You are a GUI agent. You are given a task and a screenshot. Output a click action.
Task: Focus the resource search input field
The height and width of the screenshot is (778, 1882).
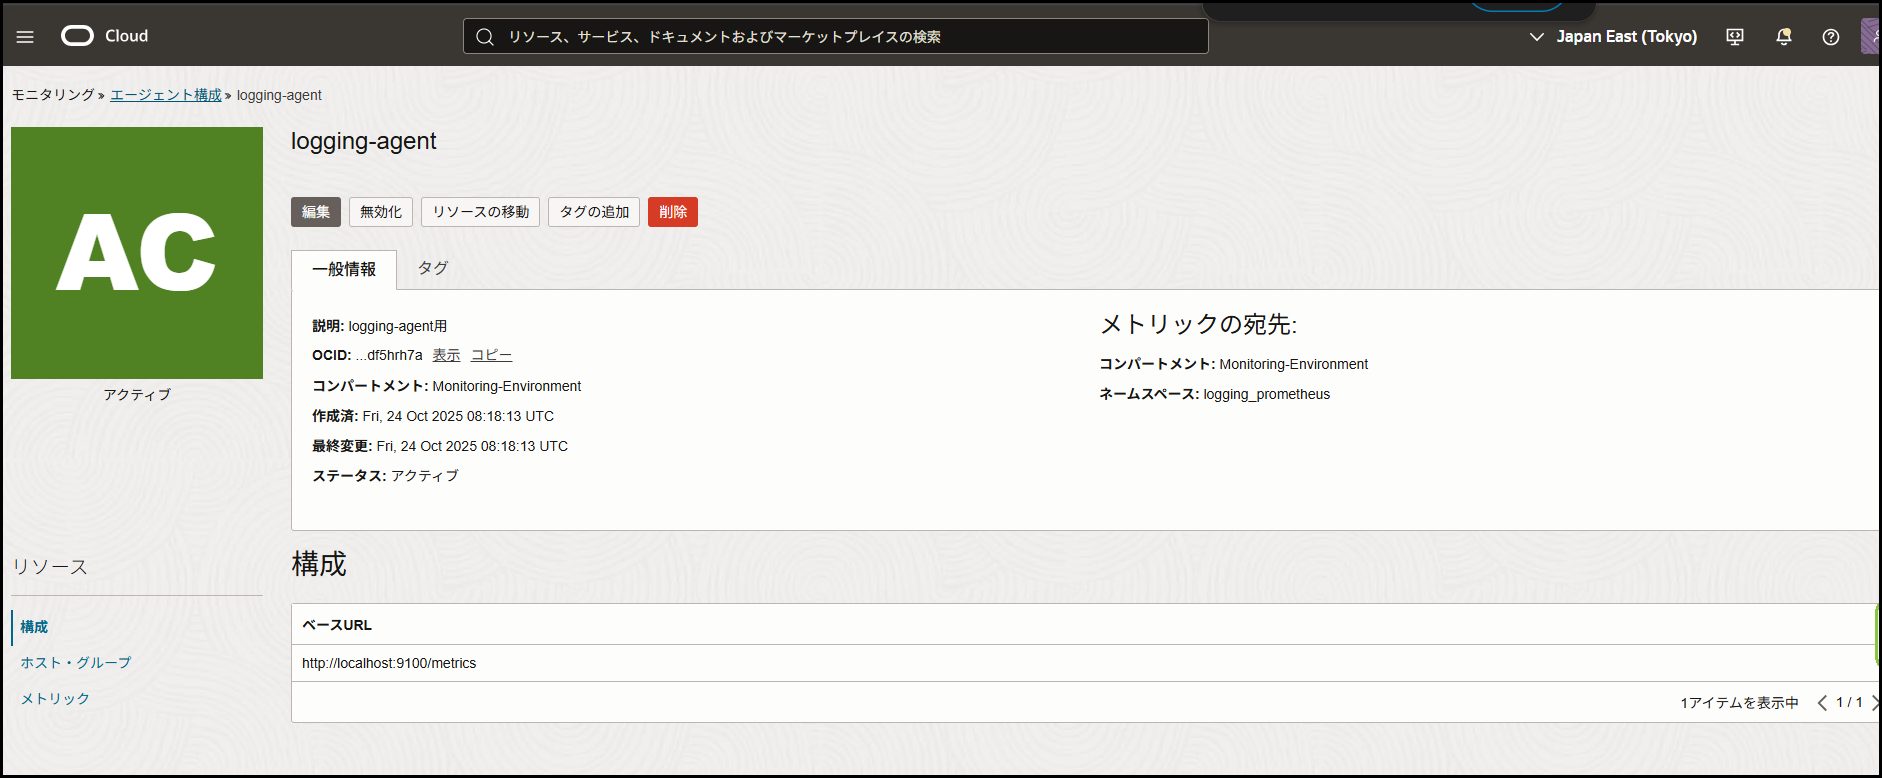point(850,37)
